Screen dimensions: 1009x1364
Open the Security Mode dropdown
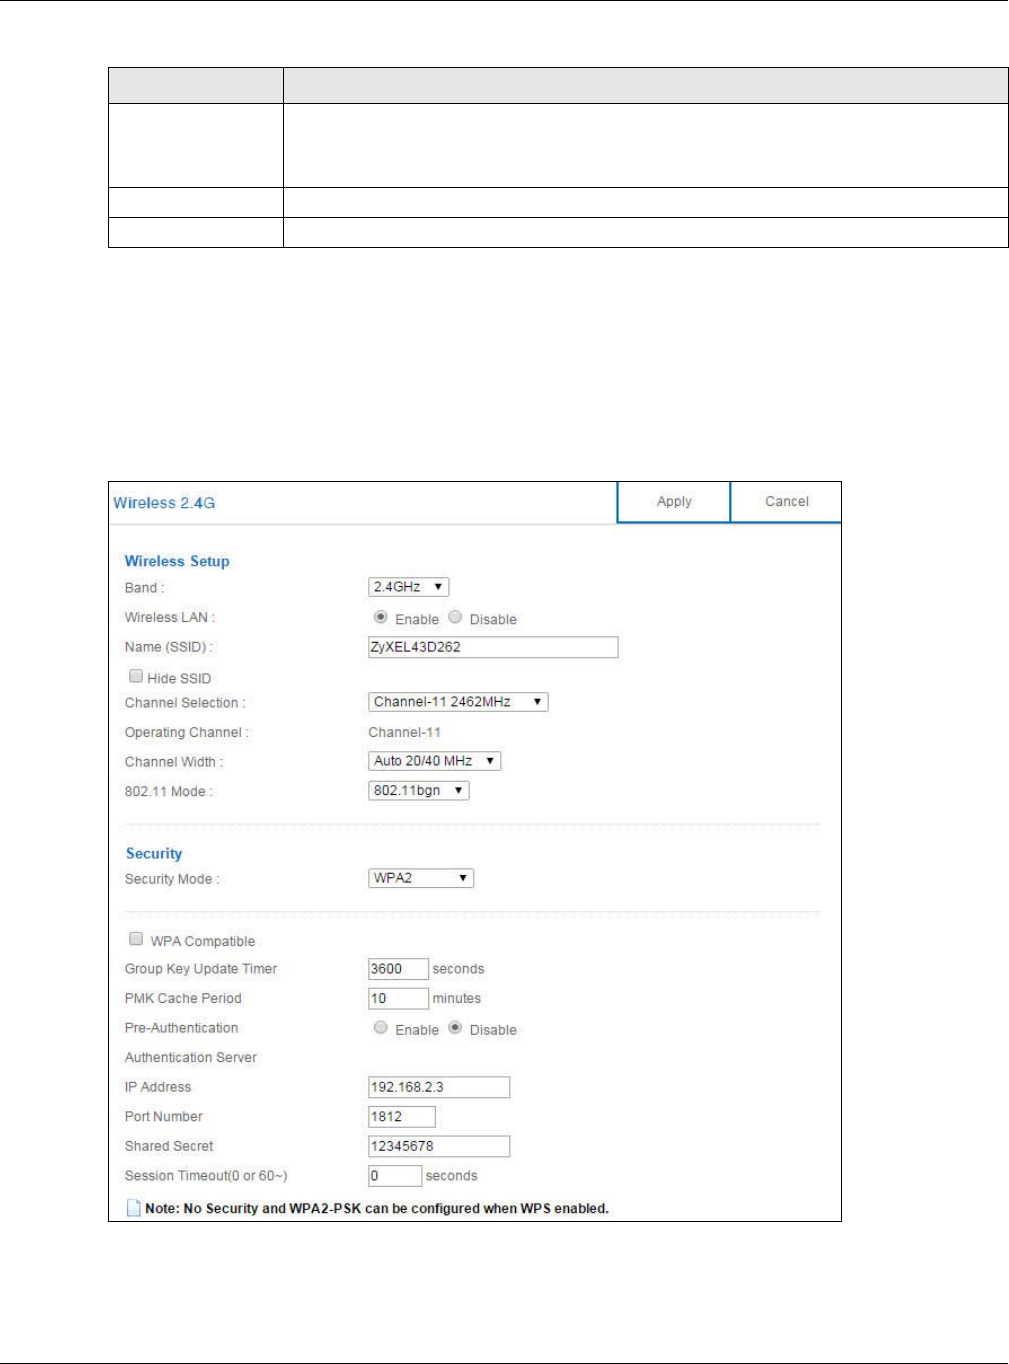(421, 878)
